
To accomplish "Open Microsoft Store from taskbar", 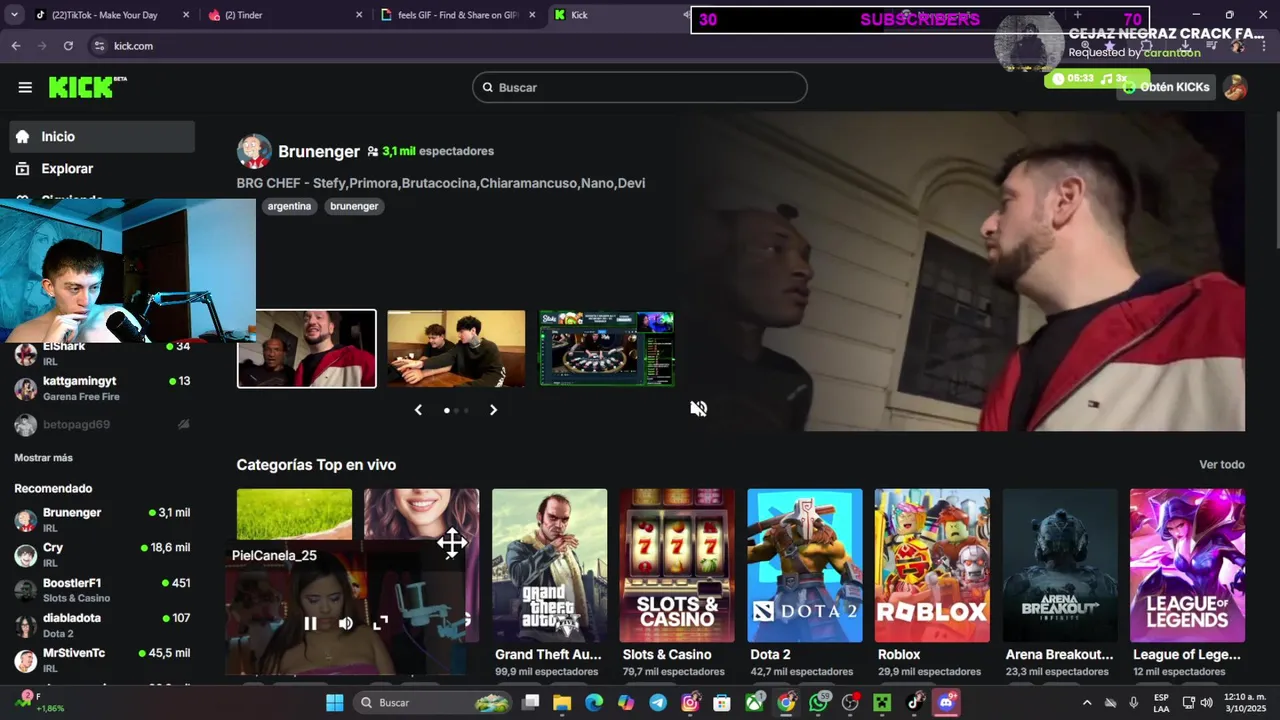I will (722, 703).
